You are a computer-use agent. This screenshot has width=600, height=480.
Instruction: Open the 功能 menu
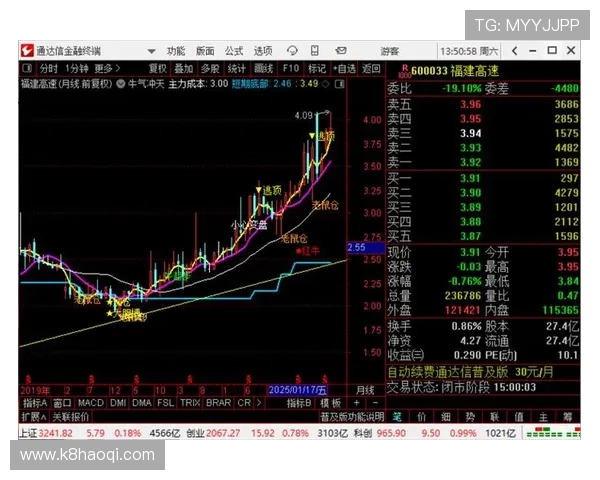click(176, 51)
